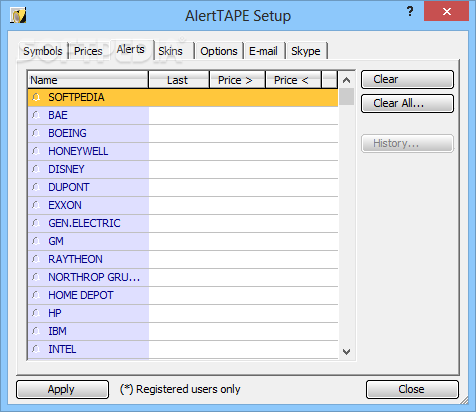Click the Last column header
The width and height of the screenshot is (476, 412).
[179, 80]
